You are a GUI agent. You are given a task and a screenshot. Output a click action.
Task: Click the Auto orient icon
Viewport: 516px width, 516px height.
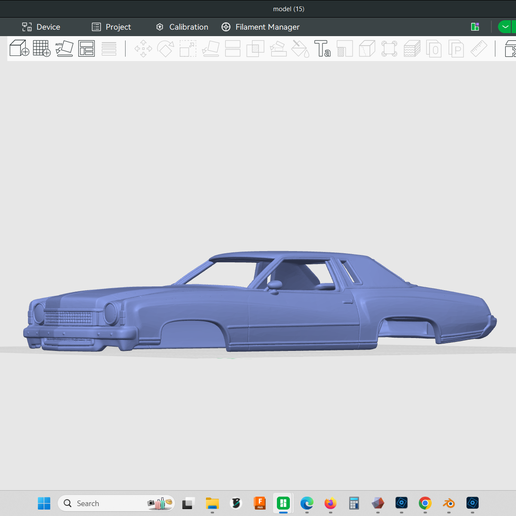(x=64, y=49)
